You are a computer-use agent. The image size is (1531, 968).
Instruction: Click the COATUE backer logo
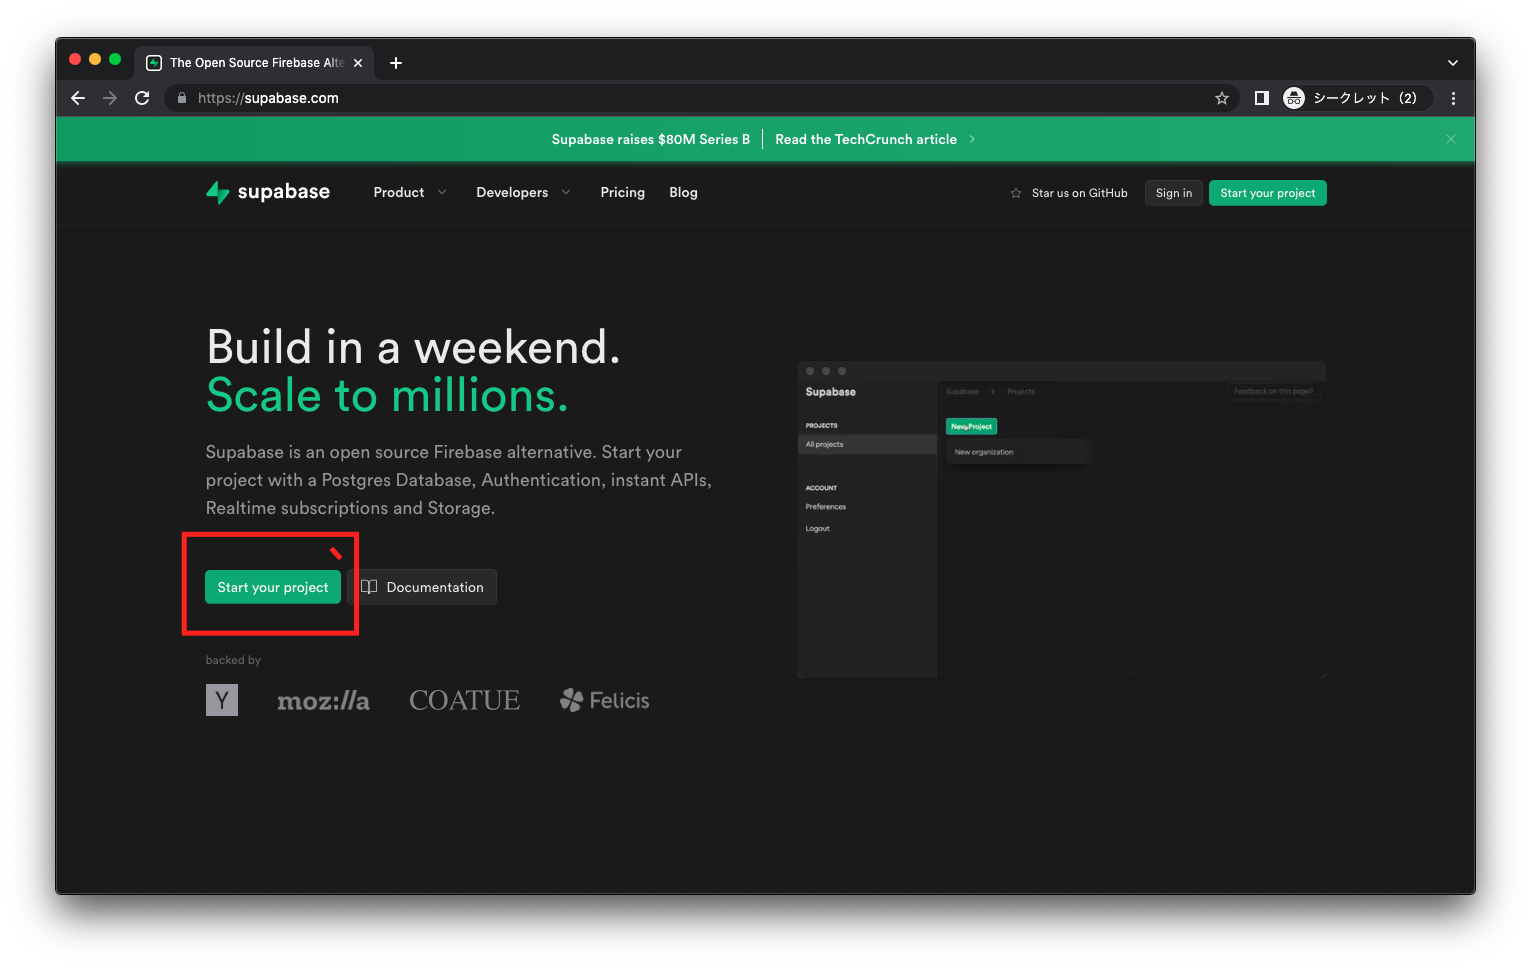pos(464,700)
